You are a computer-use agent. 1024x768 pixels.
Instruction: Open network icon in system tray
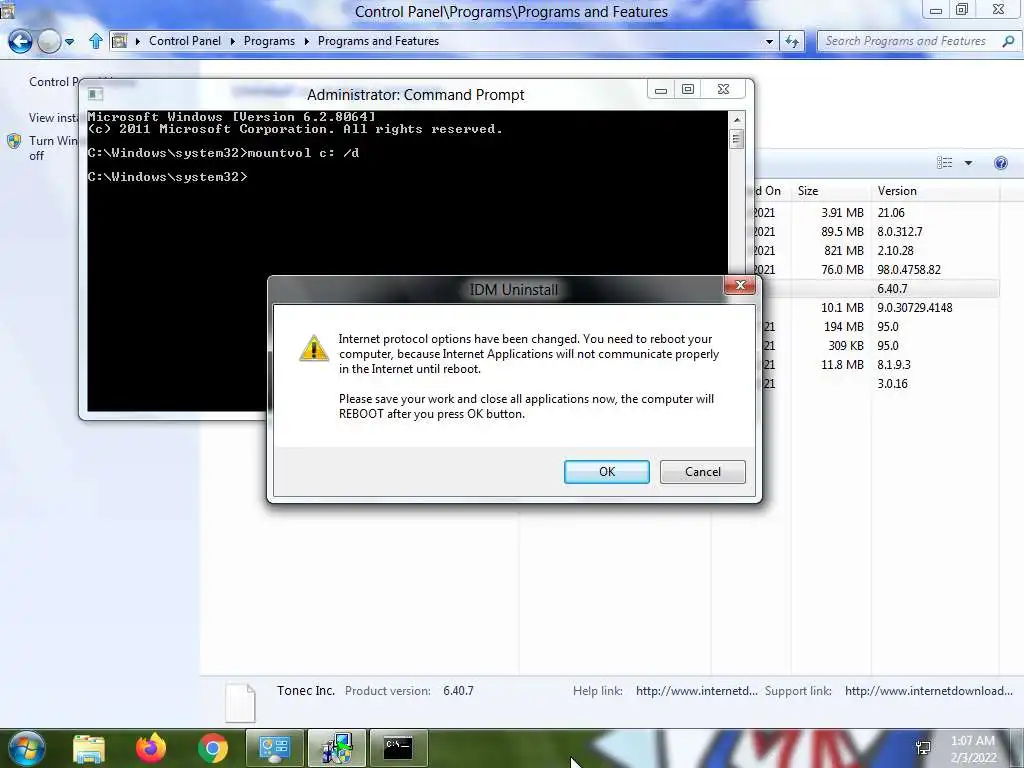click(923, 748)
